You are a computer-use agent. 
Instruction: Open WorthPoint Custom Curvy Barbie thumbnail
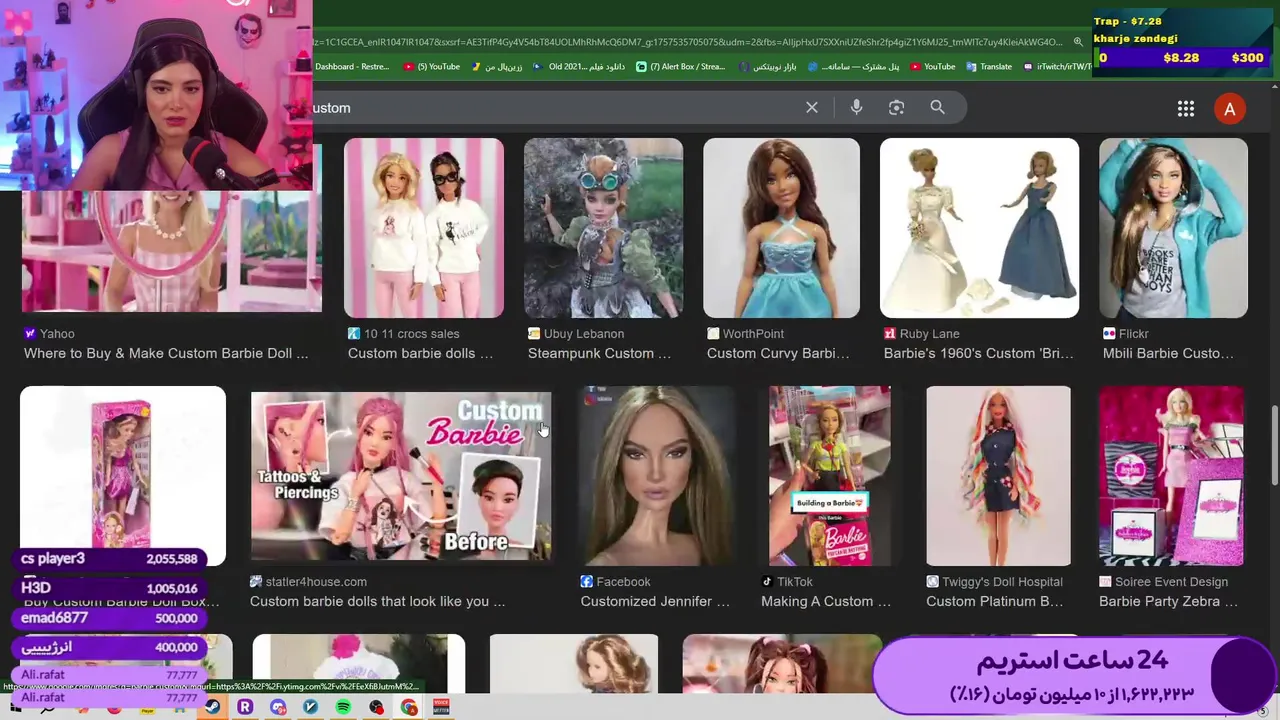coord(781,228)
